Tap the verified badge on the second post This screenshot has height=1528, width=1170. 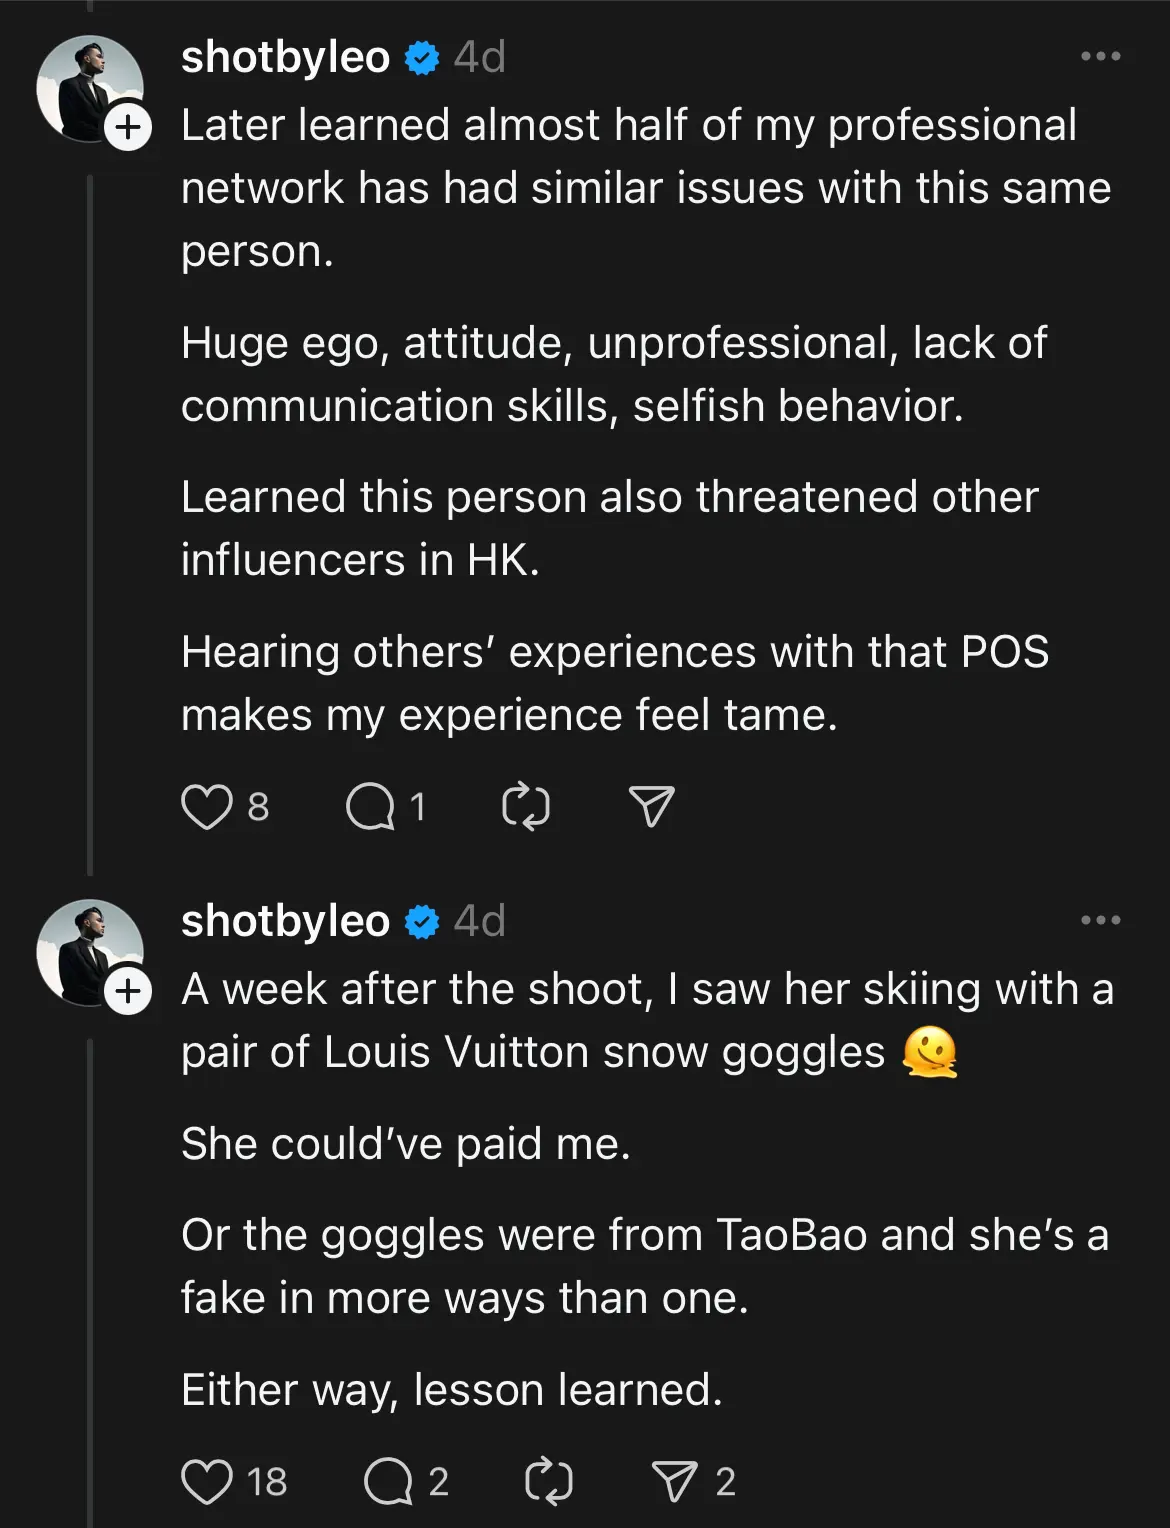[x=422, y=922]
